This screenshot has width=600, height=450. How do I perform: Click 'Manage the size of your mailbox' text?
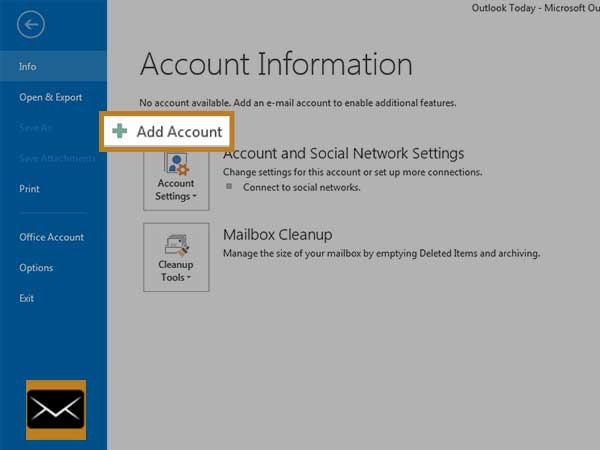(x=382, y=253)
